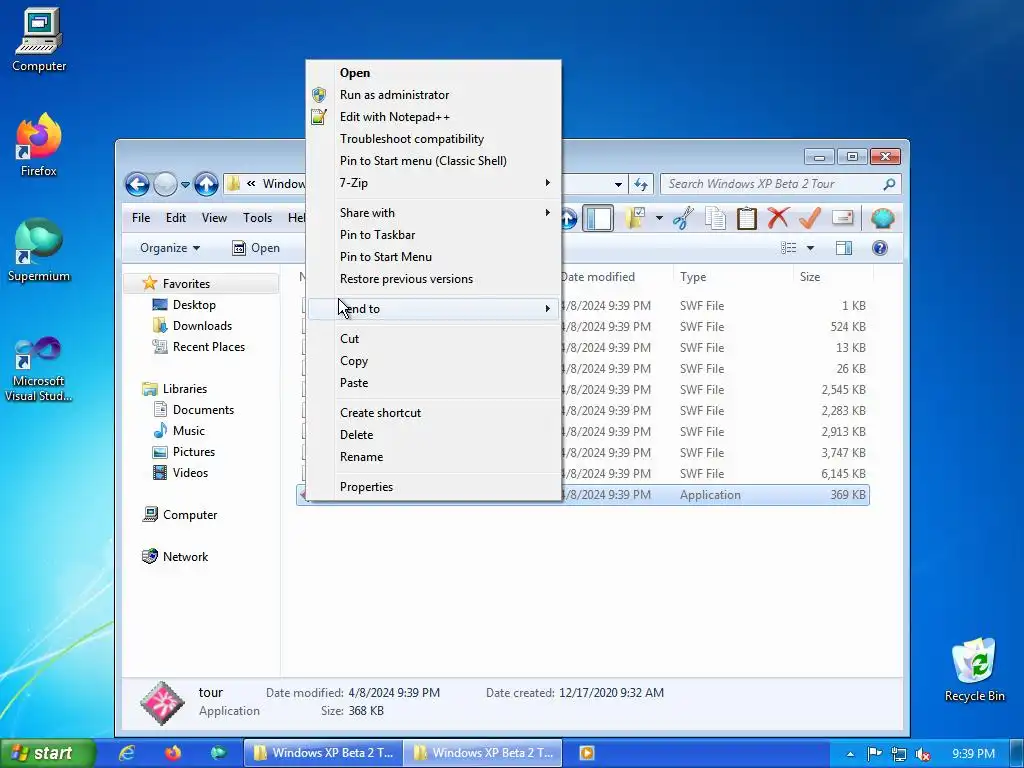Image resolution: width=1024 pixels, height=768 pixels.
Task: Open Classic Shell settings shell icon
Action: 882,218
